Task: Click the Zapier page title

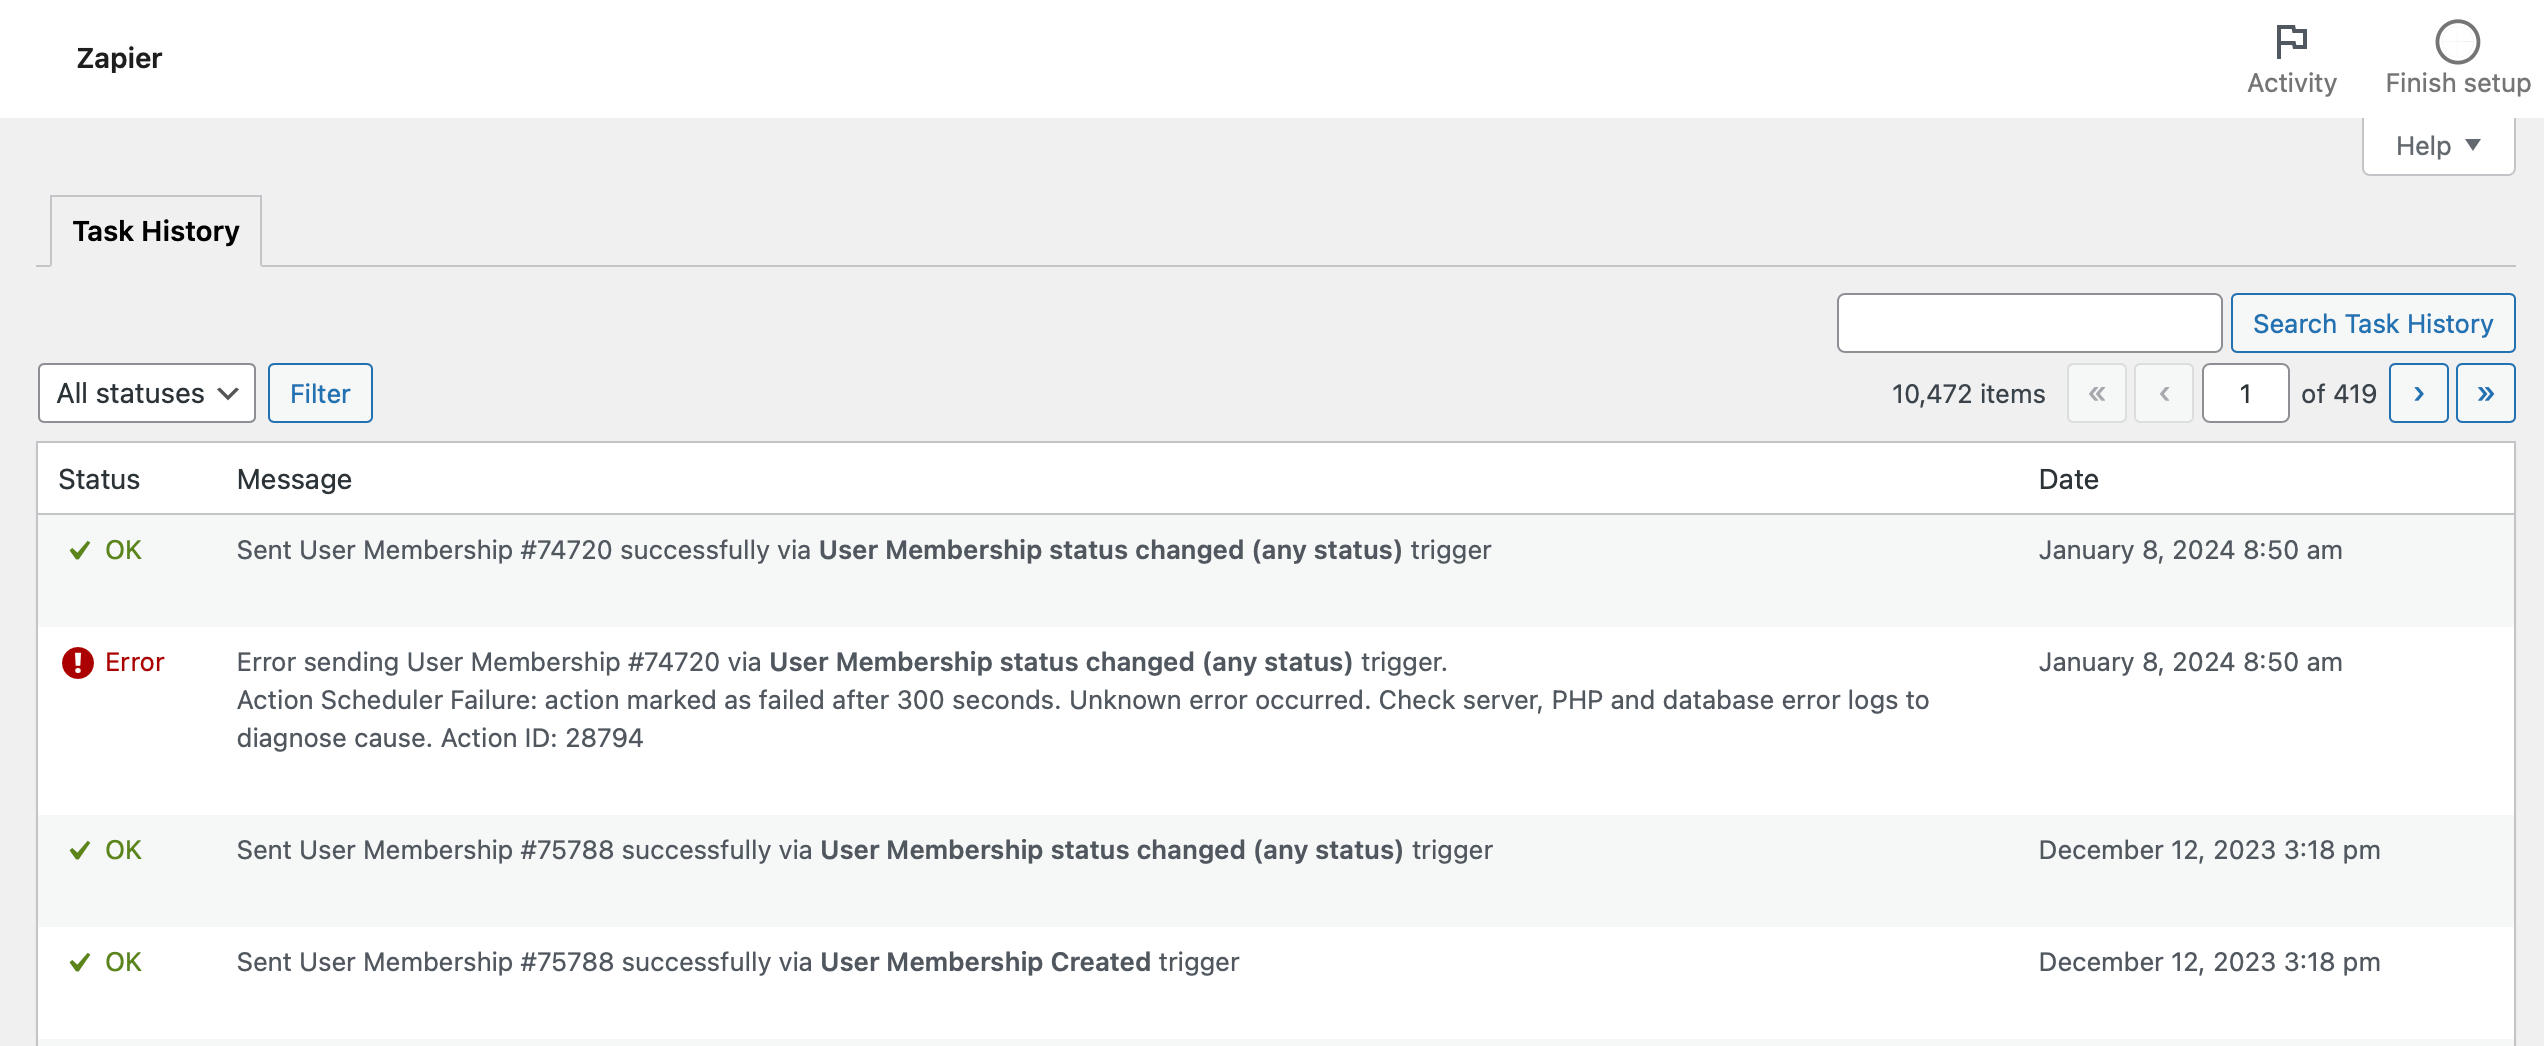Action: 119,58
